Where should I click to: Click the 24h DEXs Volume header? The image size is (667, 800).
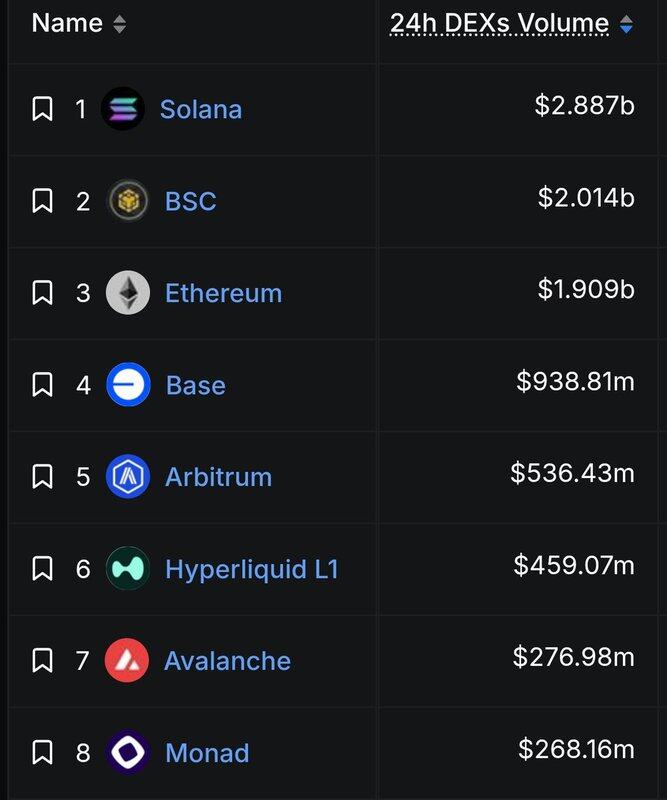(x=499, y=23)
